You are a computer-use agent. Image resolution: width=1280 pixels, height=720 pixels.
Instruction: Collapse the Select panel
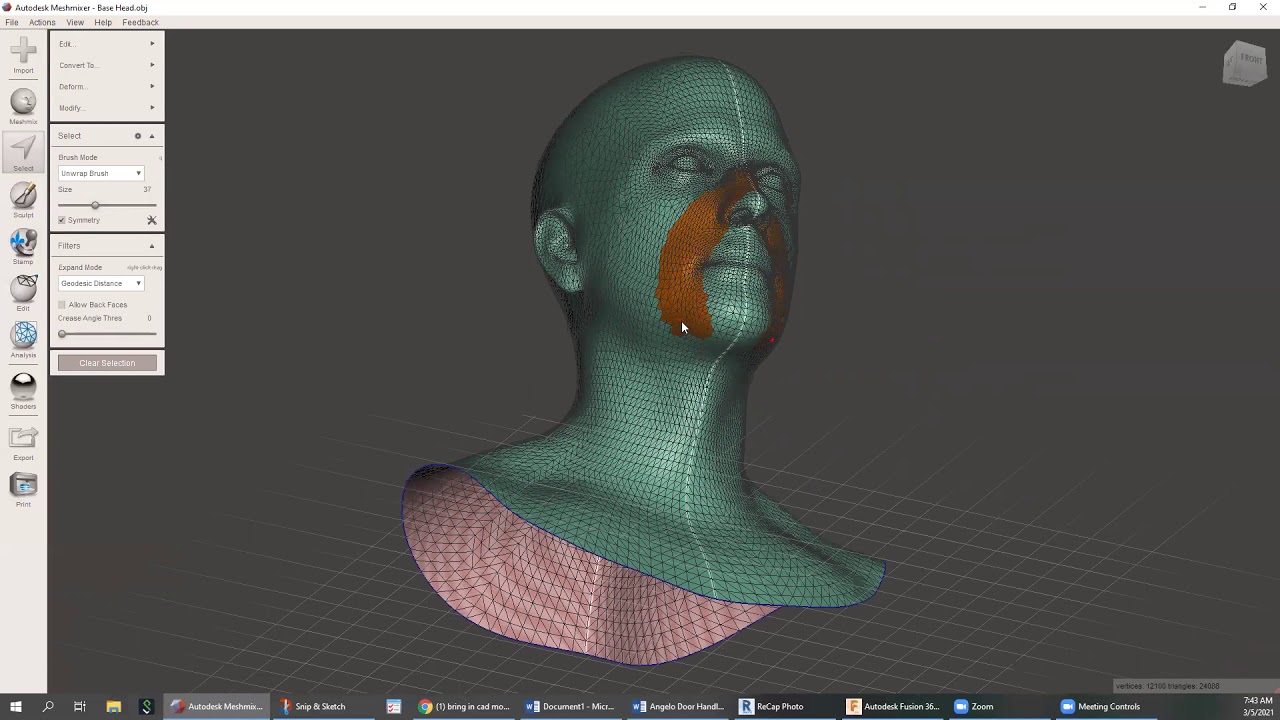point(152,136)
